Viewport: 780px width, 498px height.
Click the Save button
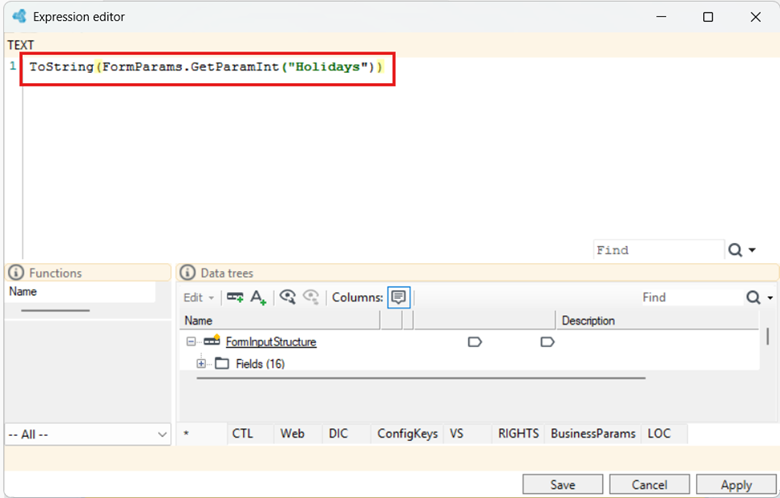click(x=563, y=484)
